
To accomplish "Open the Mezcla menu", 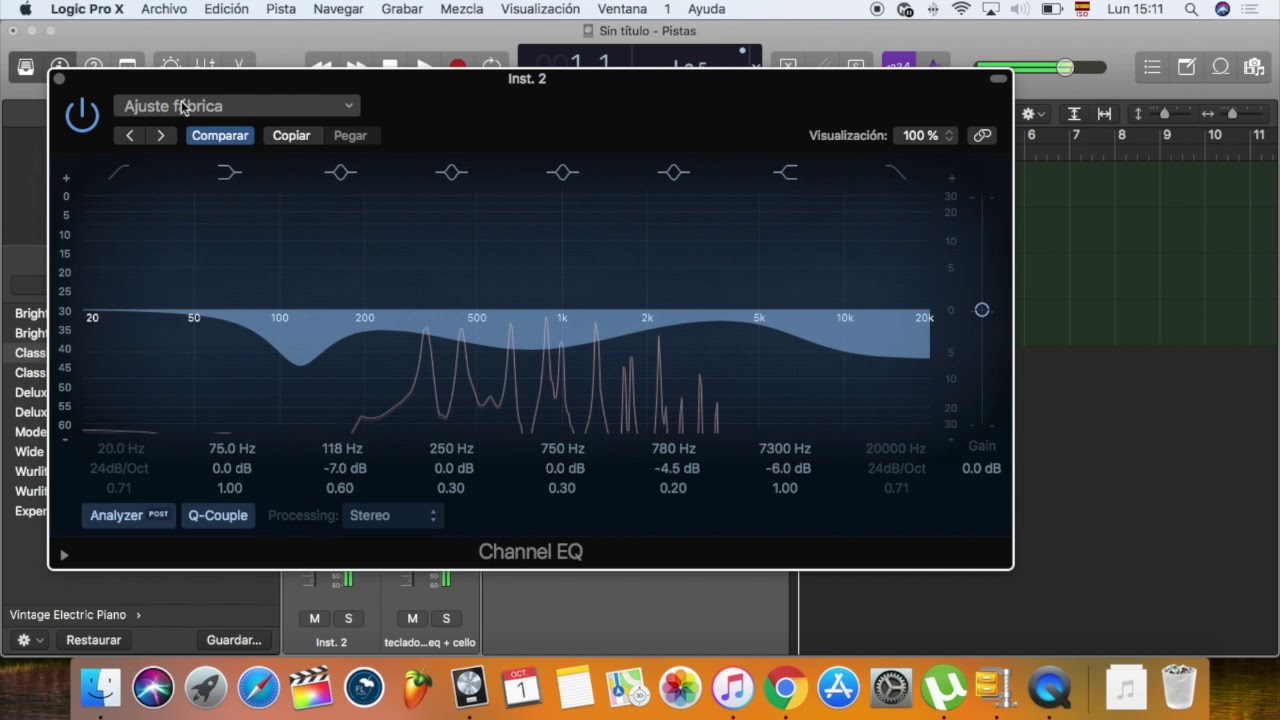I will click(x=462, y=9).
